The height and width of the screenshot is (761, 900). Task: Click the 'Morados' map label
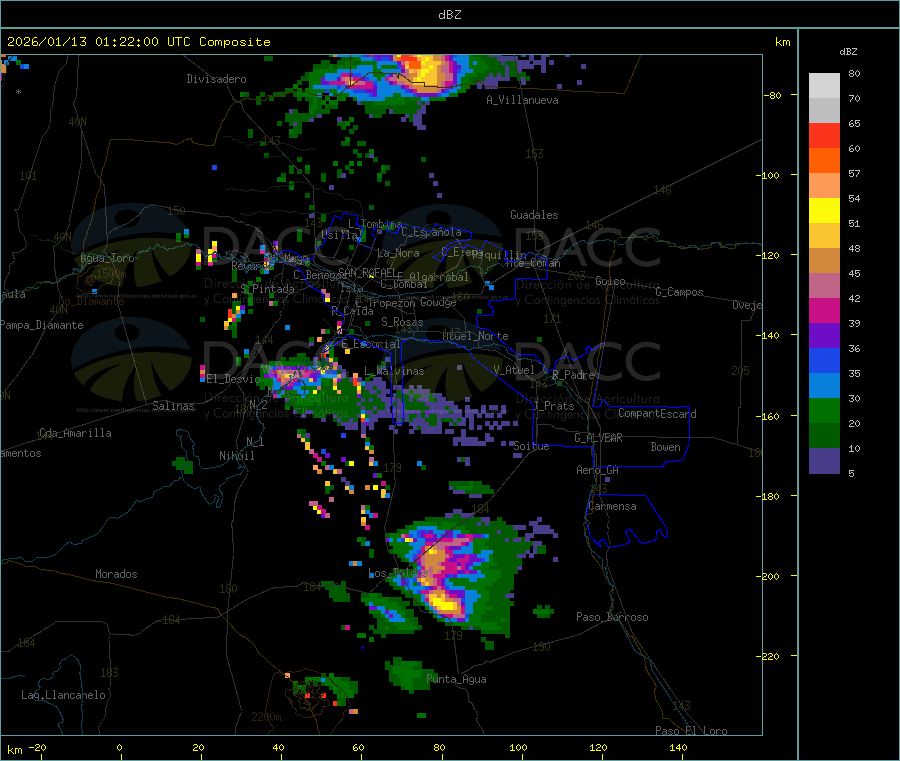[117, 574]
